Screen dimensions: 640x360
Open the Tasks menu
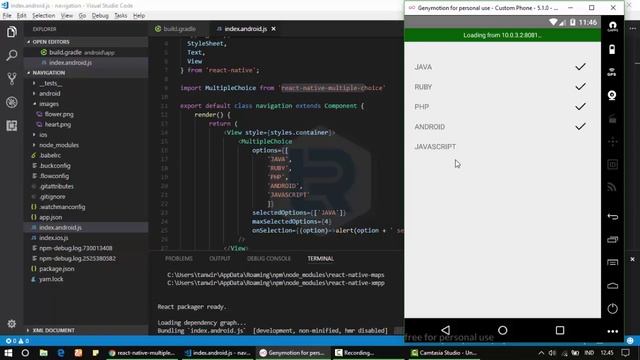(x=120, y=16)
